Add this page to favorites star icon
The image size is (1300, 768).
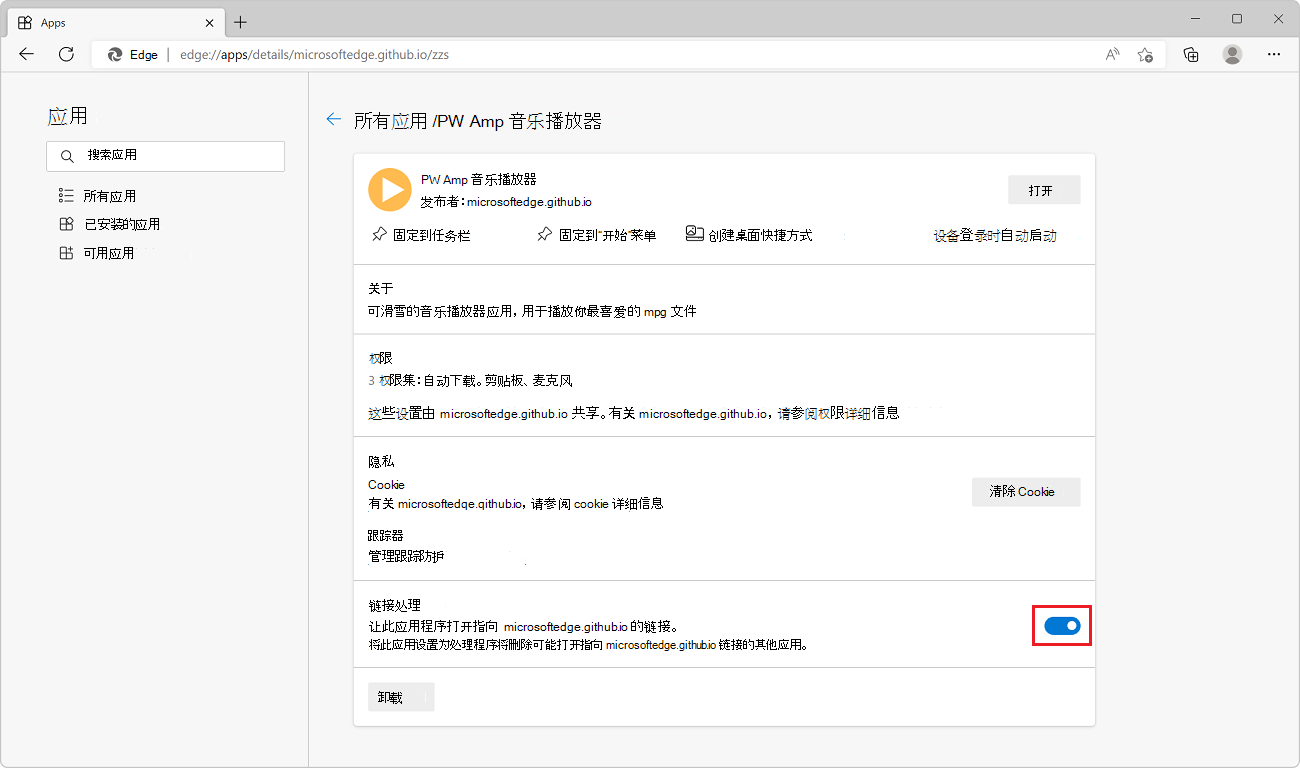point(1145,54)
